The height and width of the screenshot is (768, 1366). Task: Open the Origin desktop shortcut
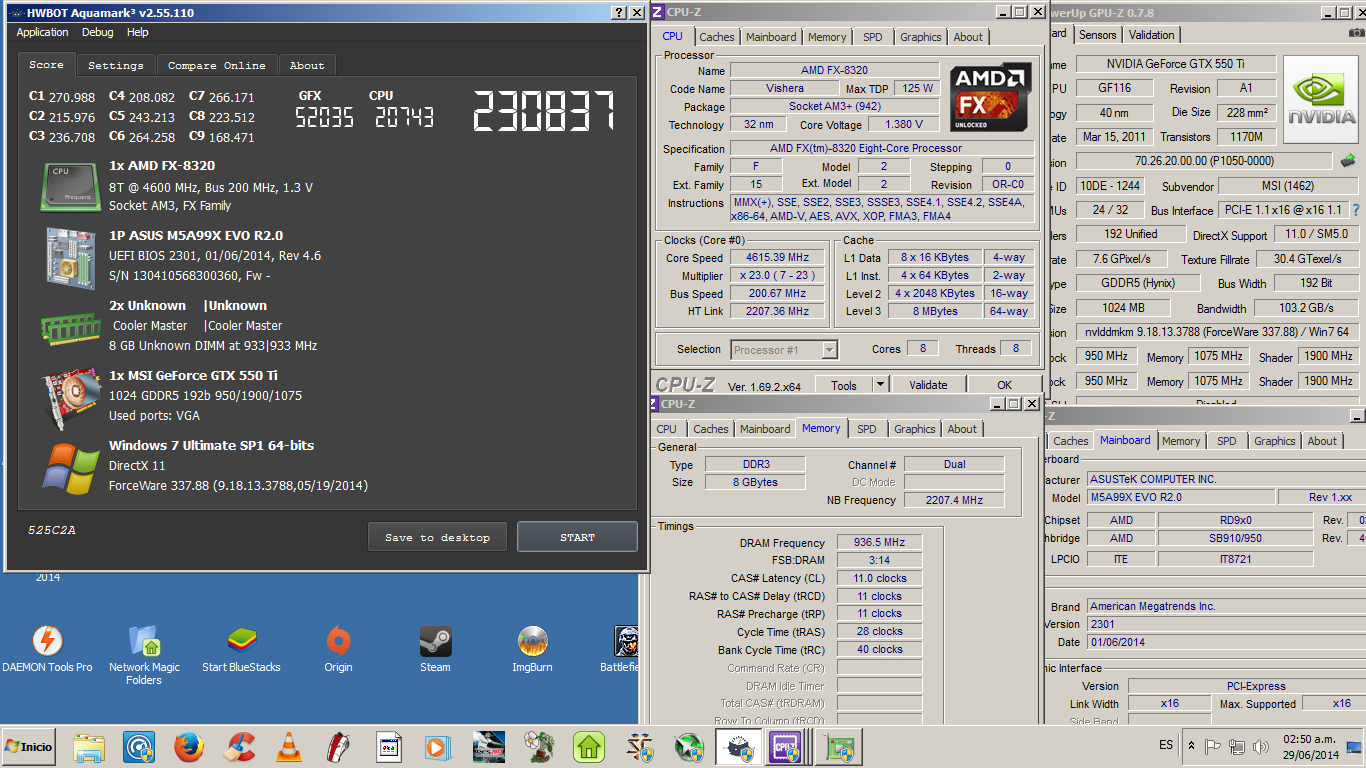tap(338, 649)
